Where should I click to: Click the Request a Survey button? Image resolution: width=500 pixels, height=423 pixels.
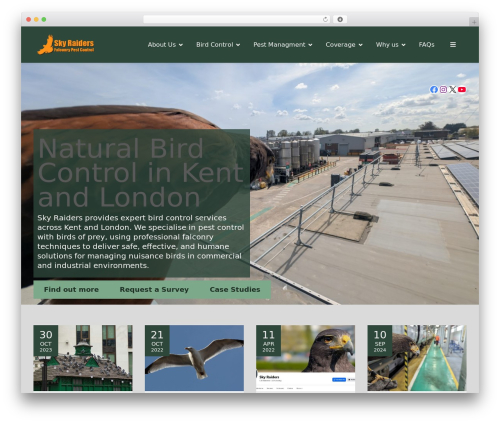click(154, 289)
